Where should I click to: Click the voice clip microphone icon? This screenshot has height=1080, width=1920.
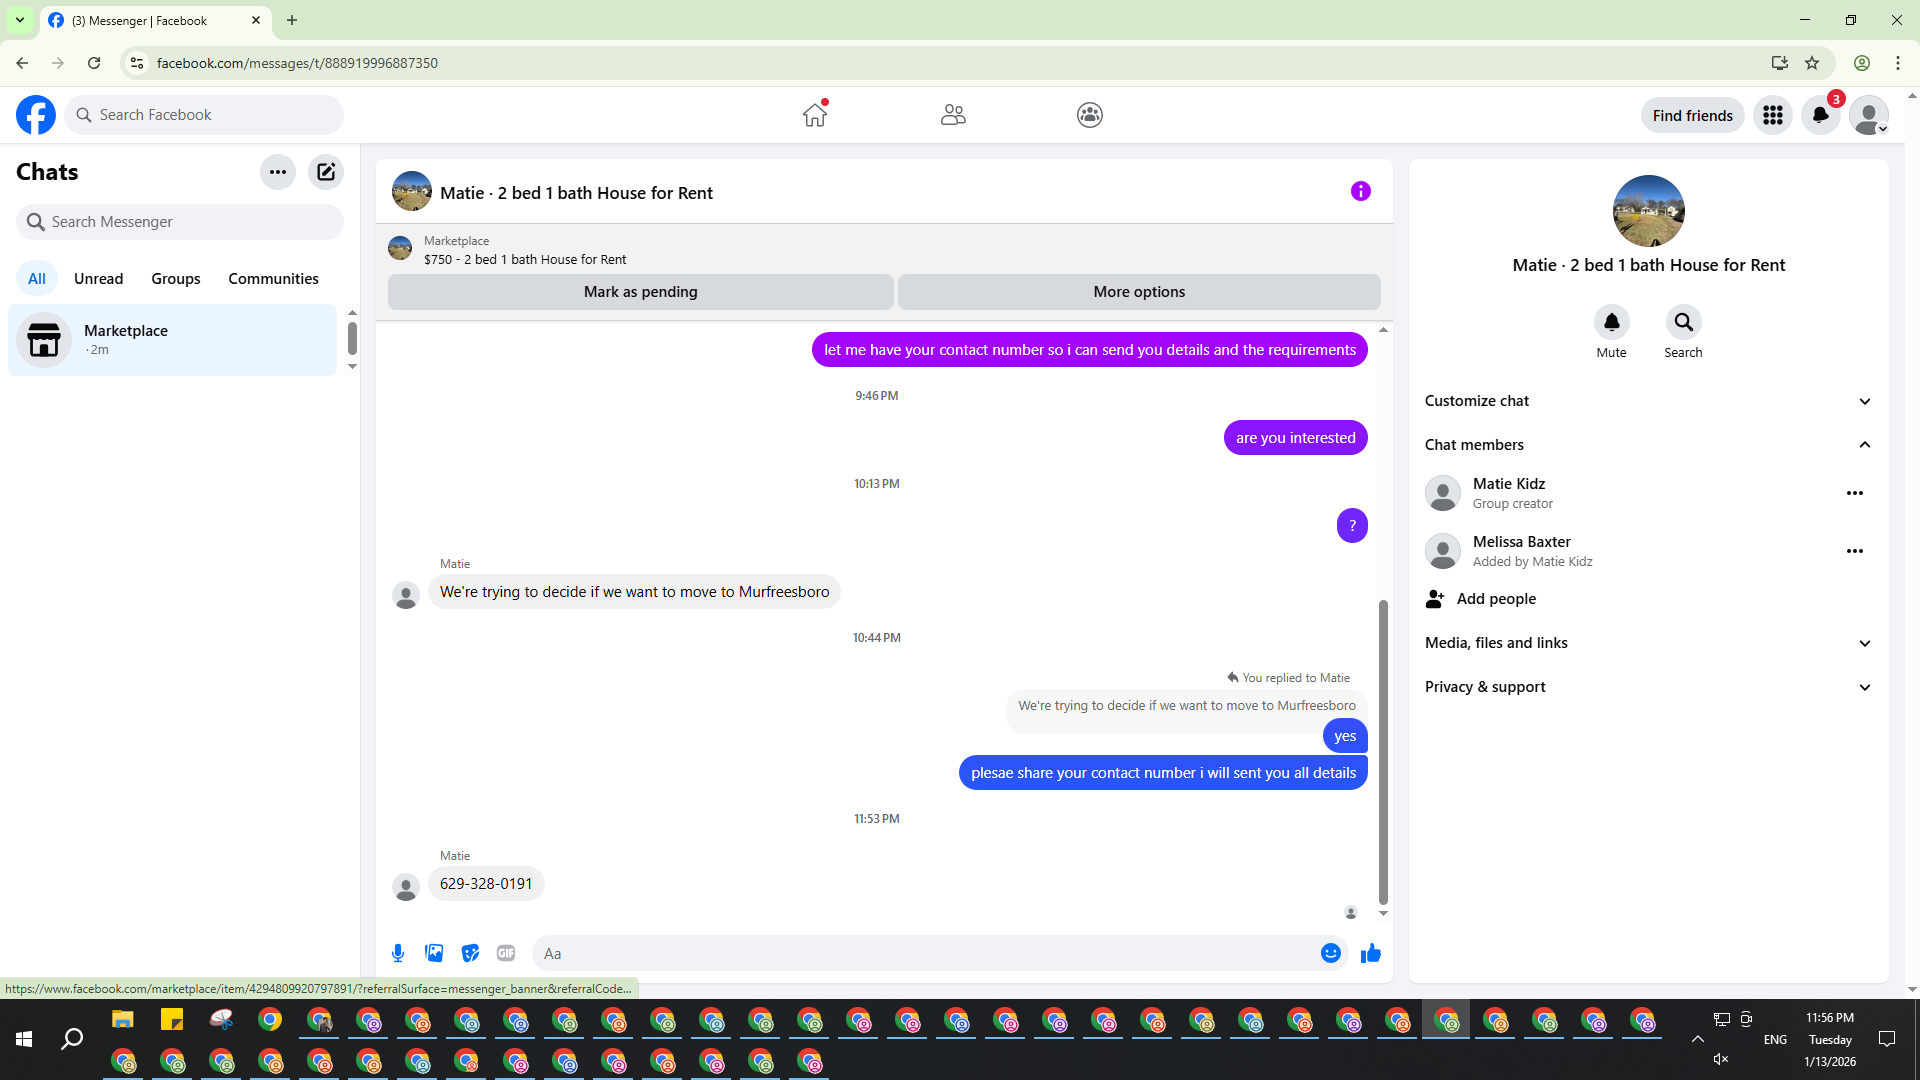[x=398, y=953]
